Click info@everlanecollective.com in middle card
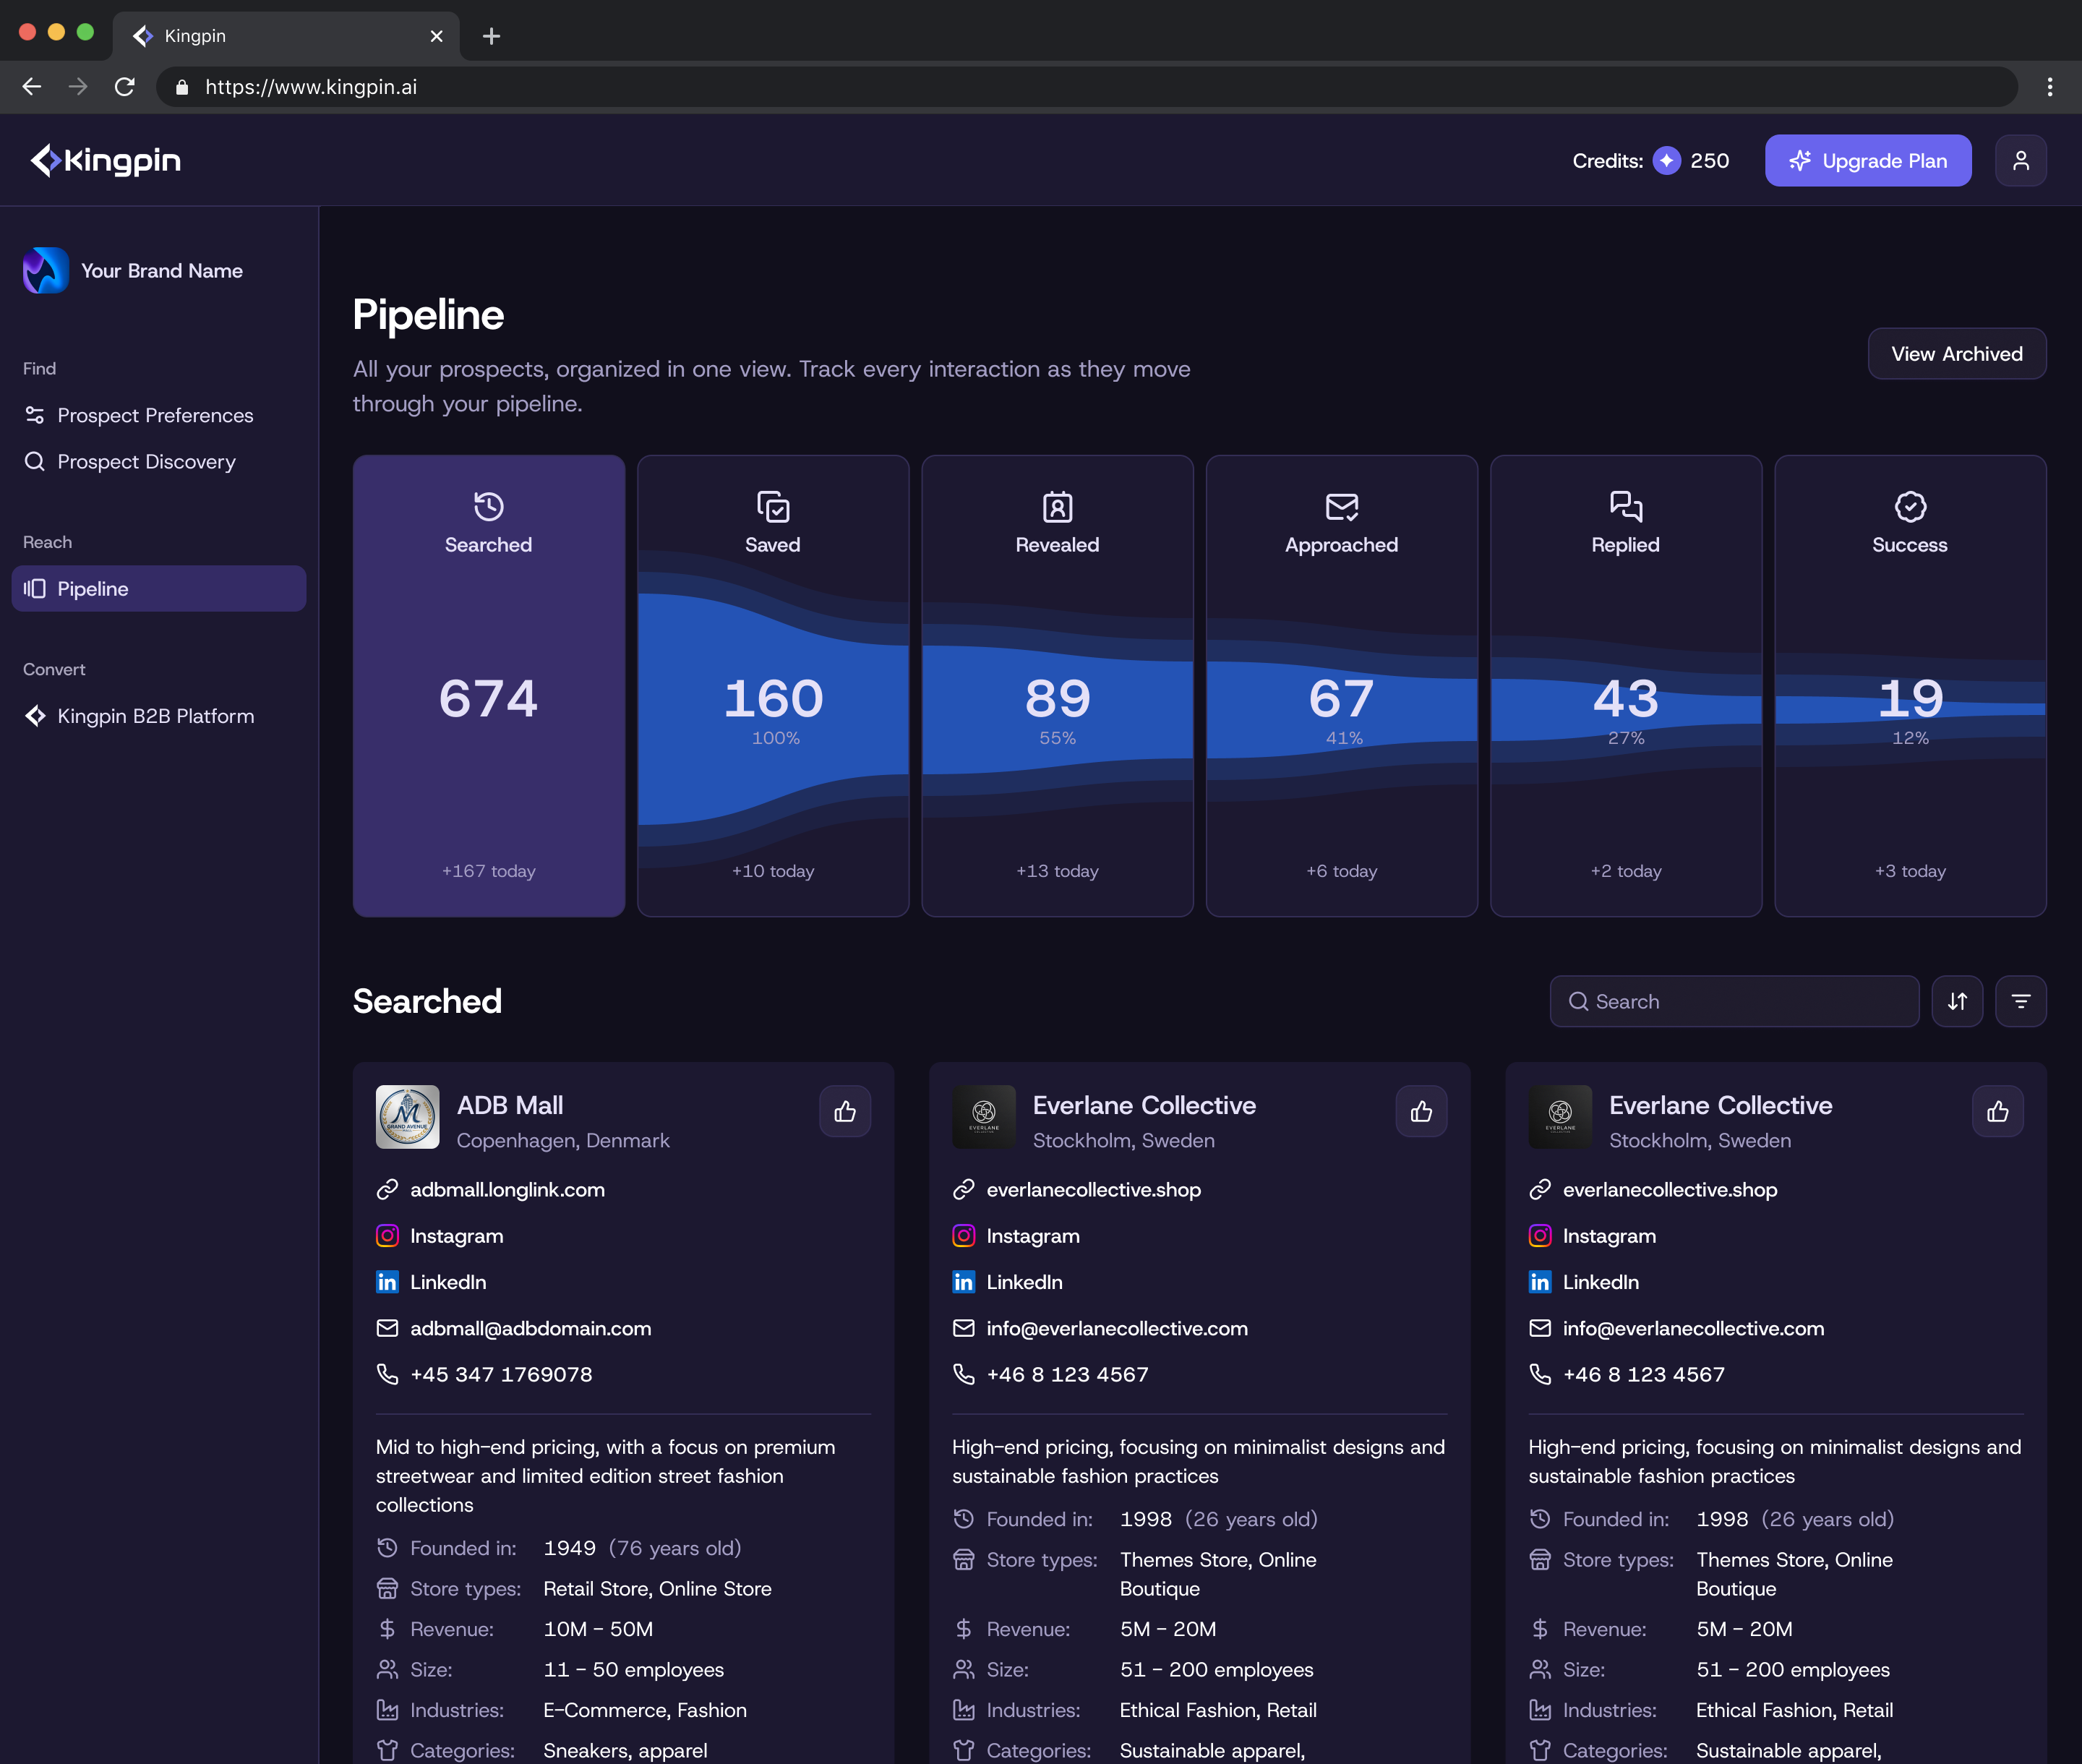 1116,1328
